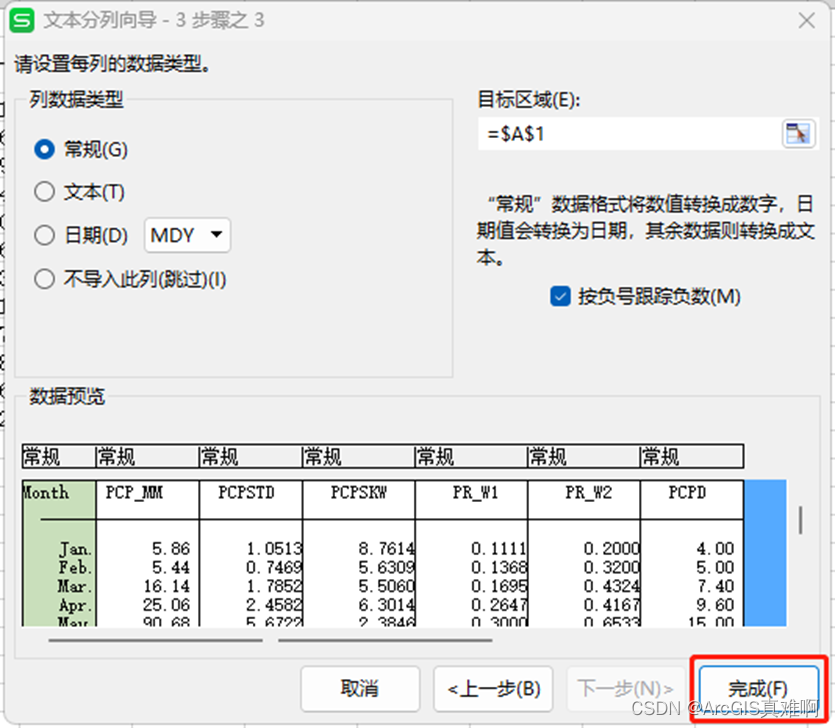Click the WPS spreadsheet logo icon

22,21
